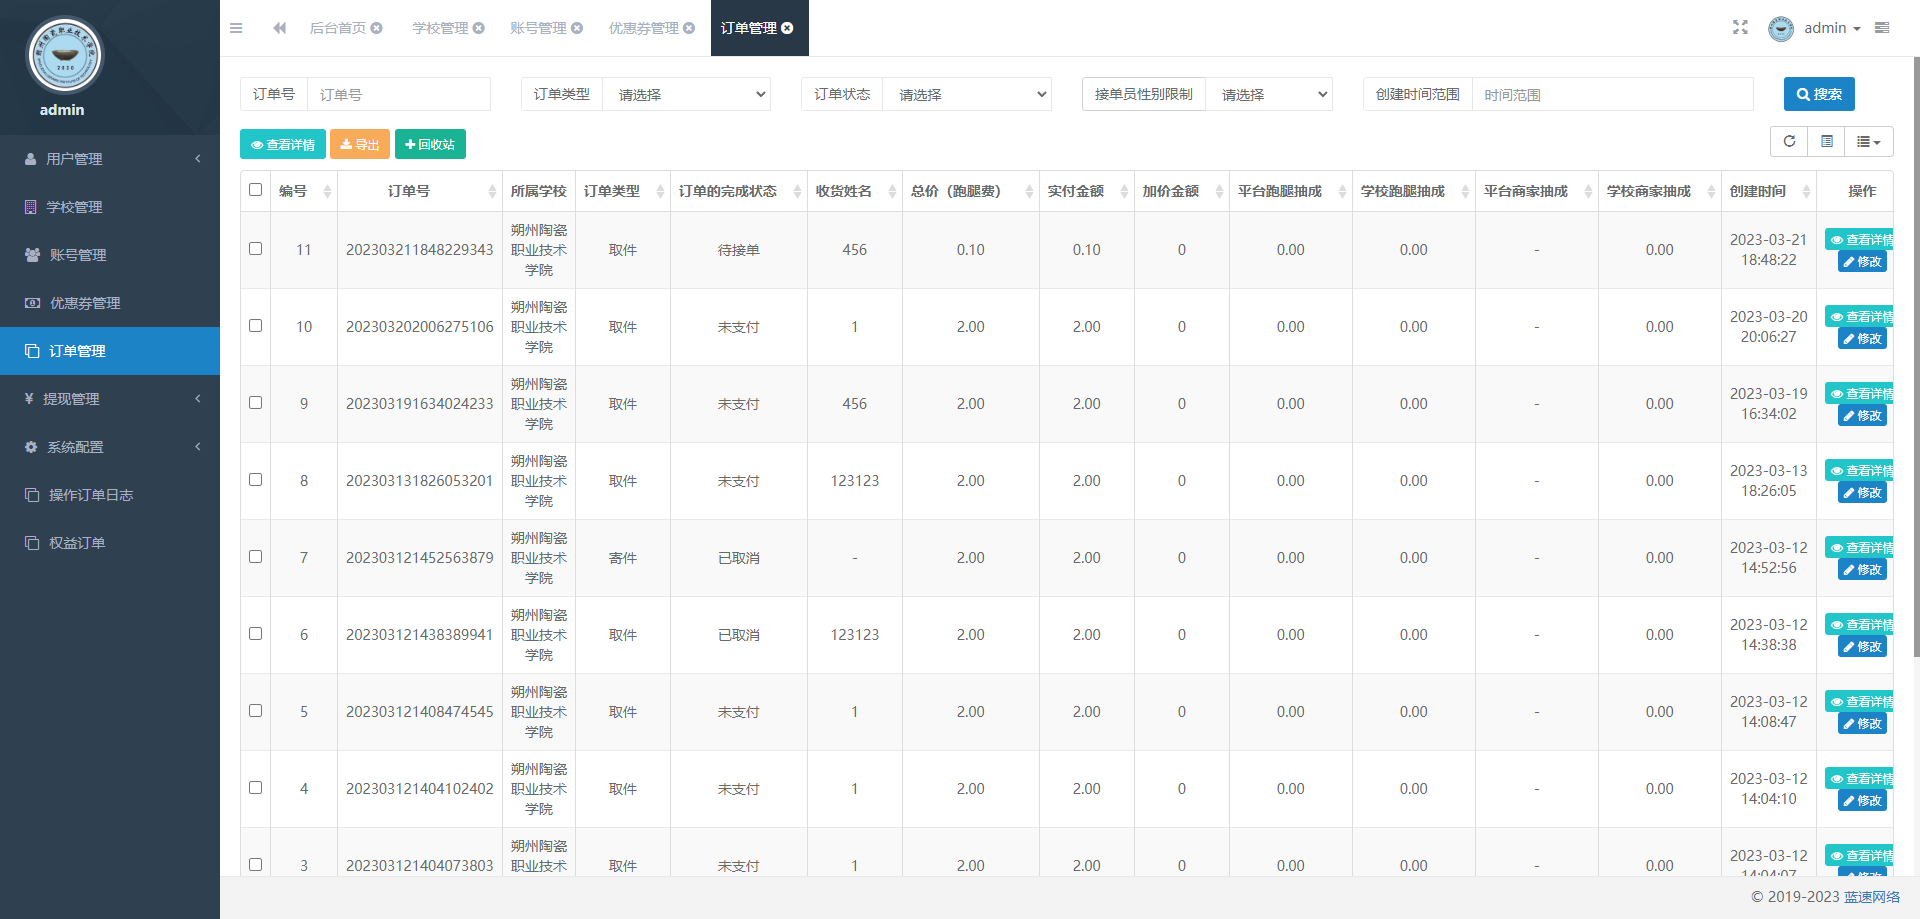The width and height of the screenshot is (1920, 919).
Task: Select the checkbox for order row 8
Action: pyautogui.click(x=255, y=480)
